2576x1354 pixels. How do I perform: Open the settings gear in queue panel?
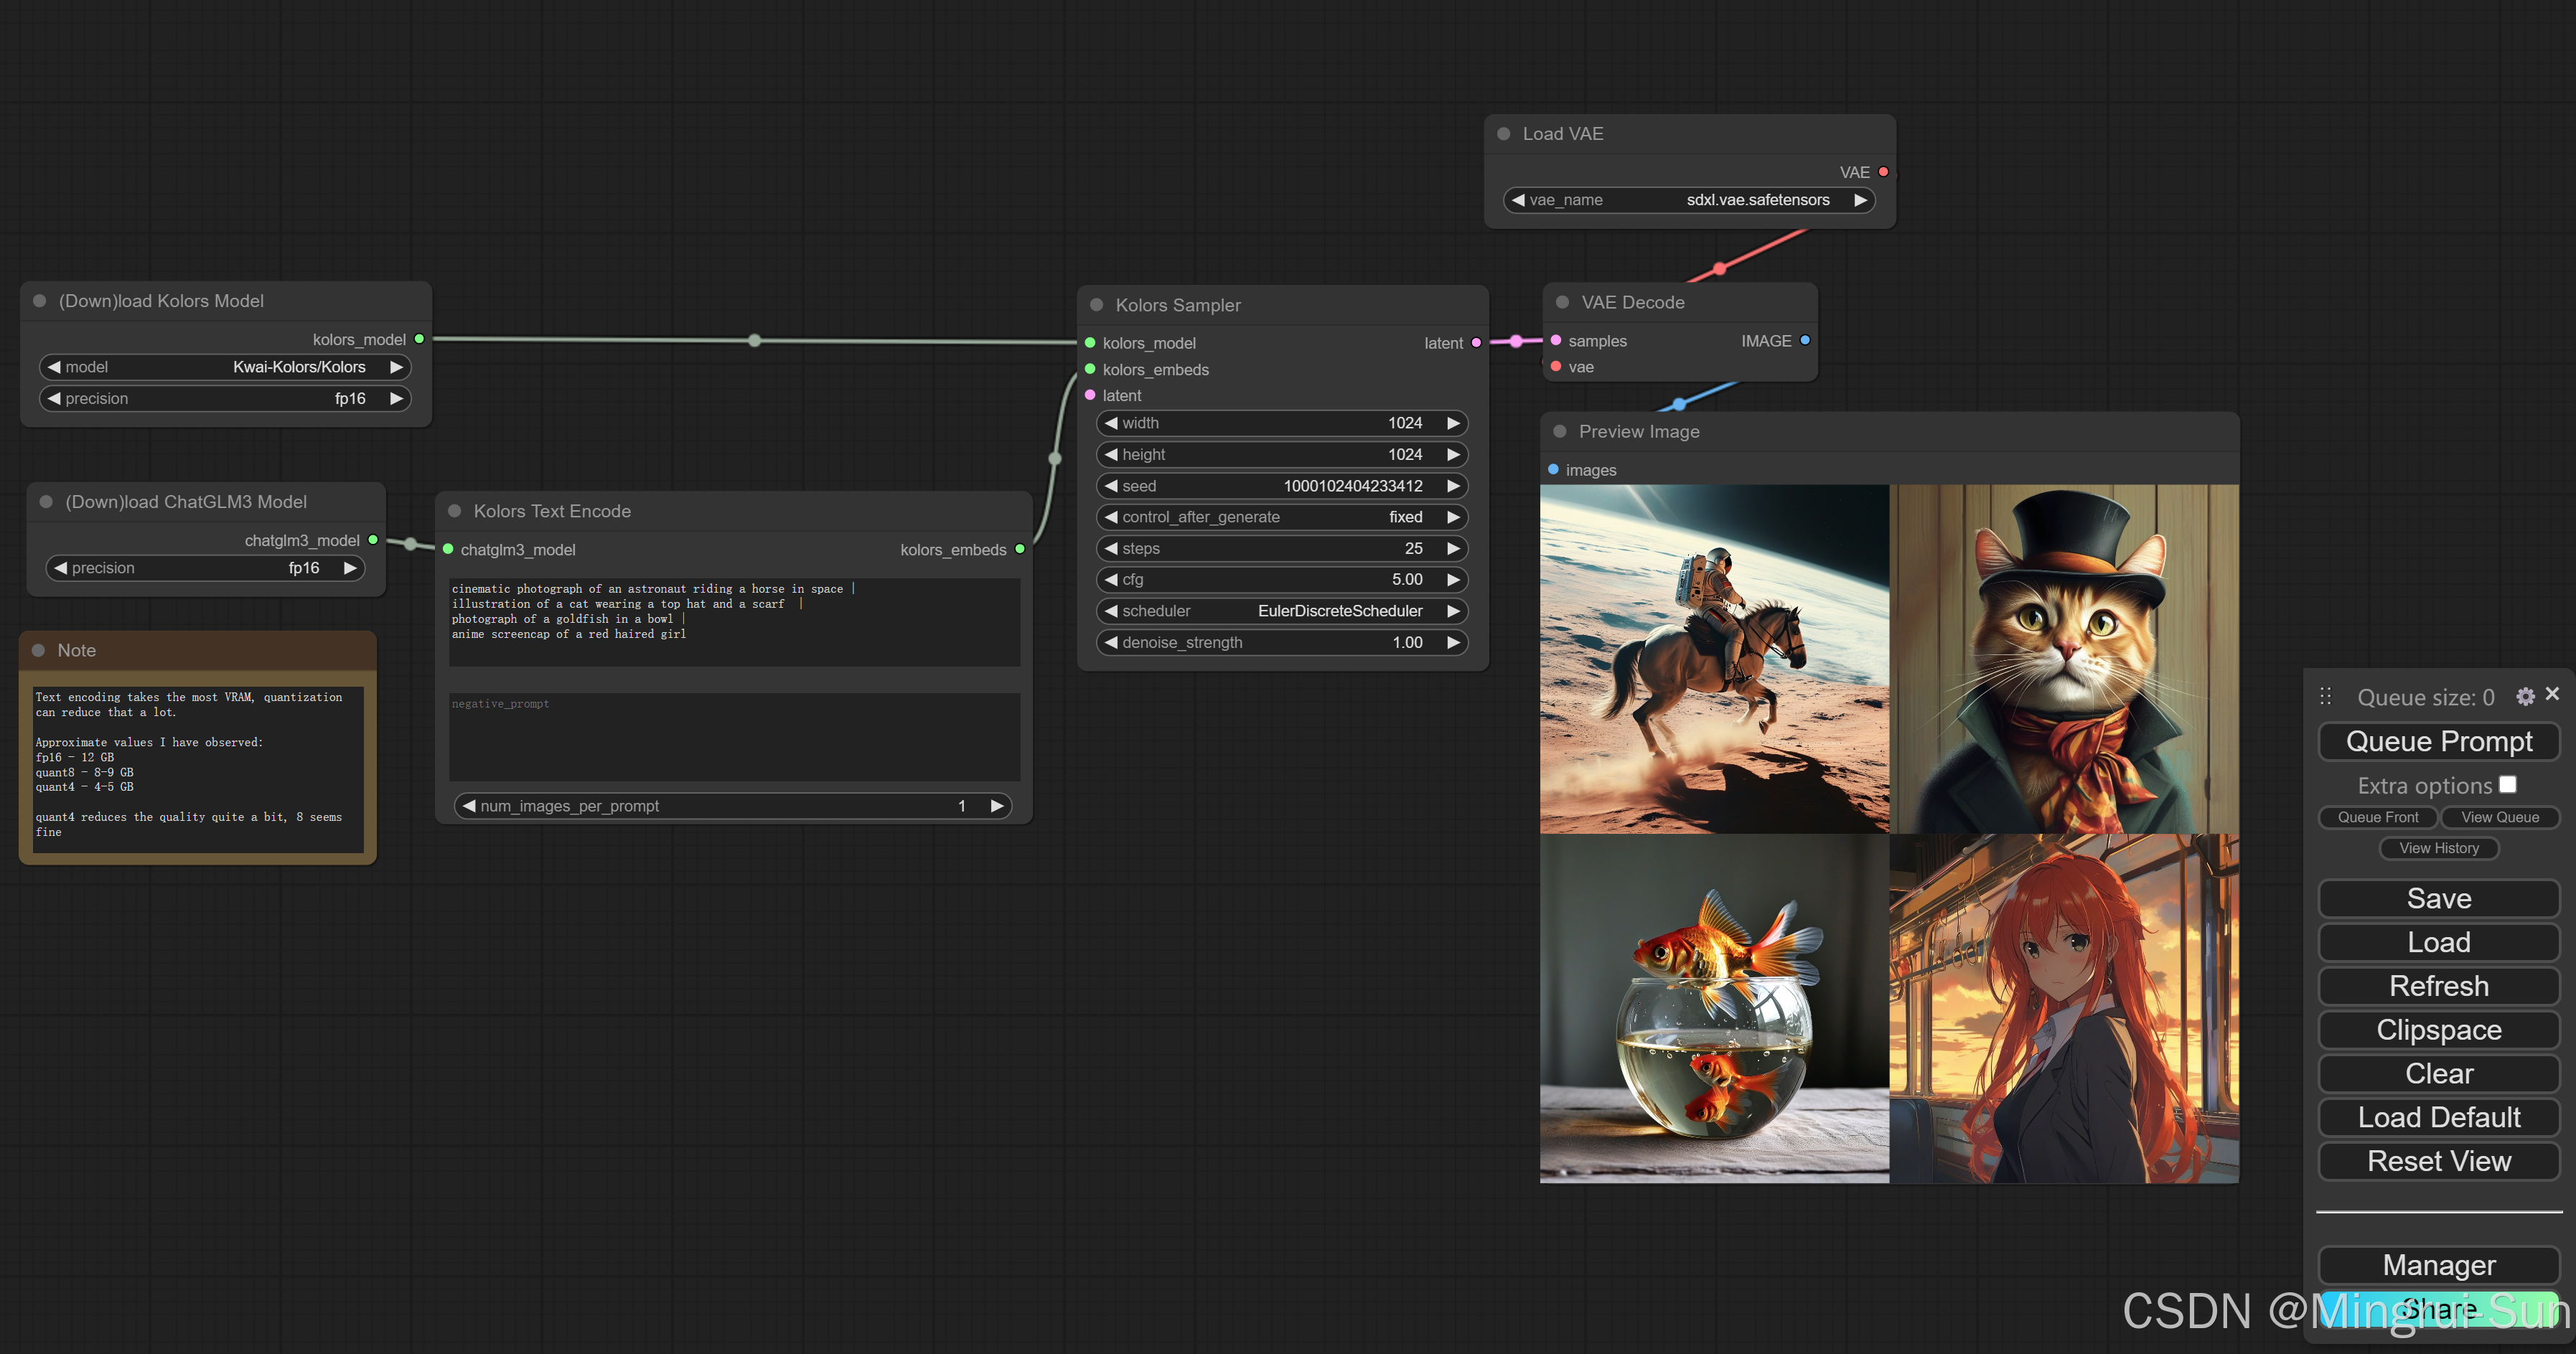point(2525,696)
